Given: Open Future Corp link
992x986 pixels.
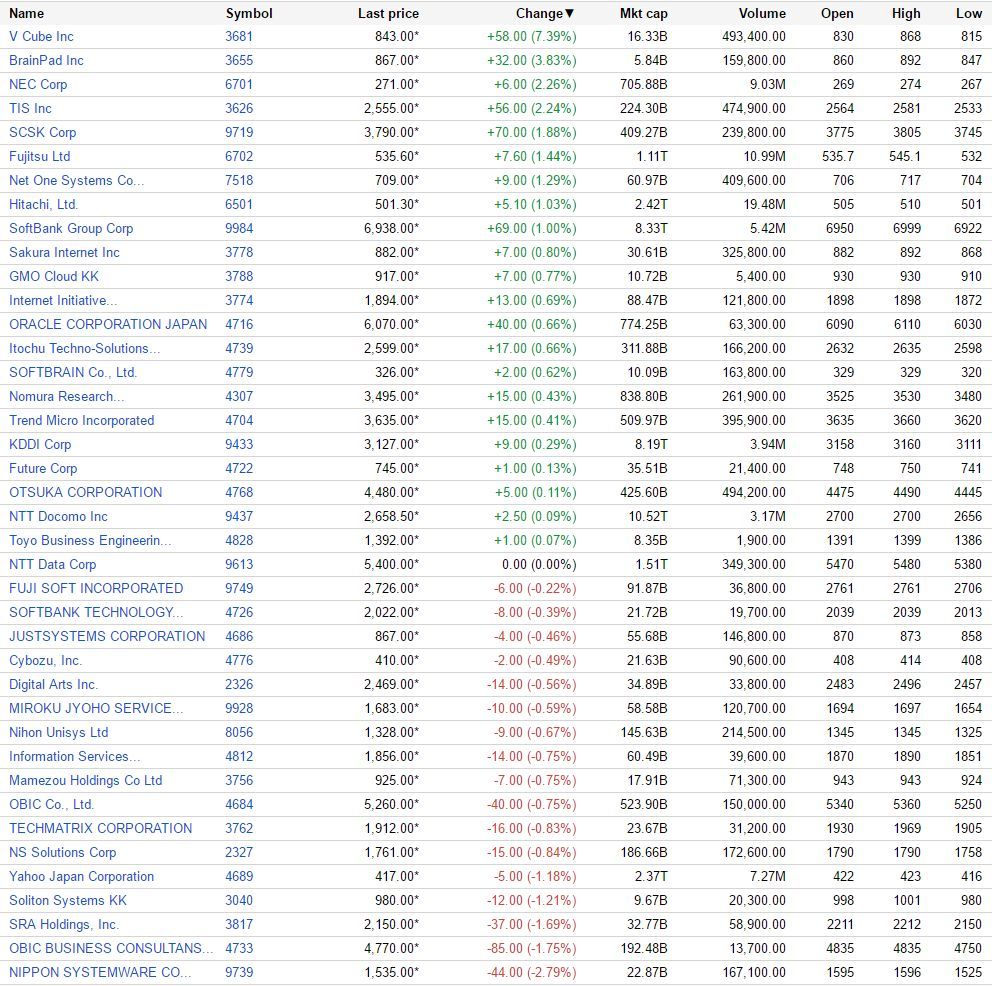Looking at the screenshot, I should coord(43,469).
